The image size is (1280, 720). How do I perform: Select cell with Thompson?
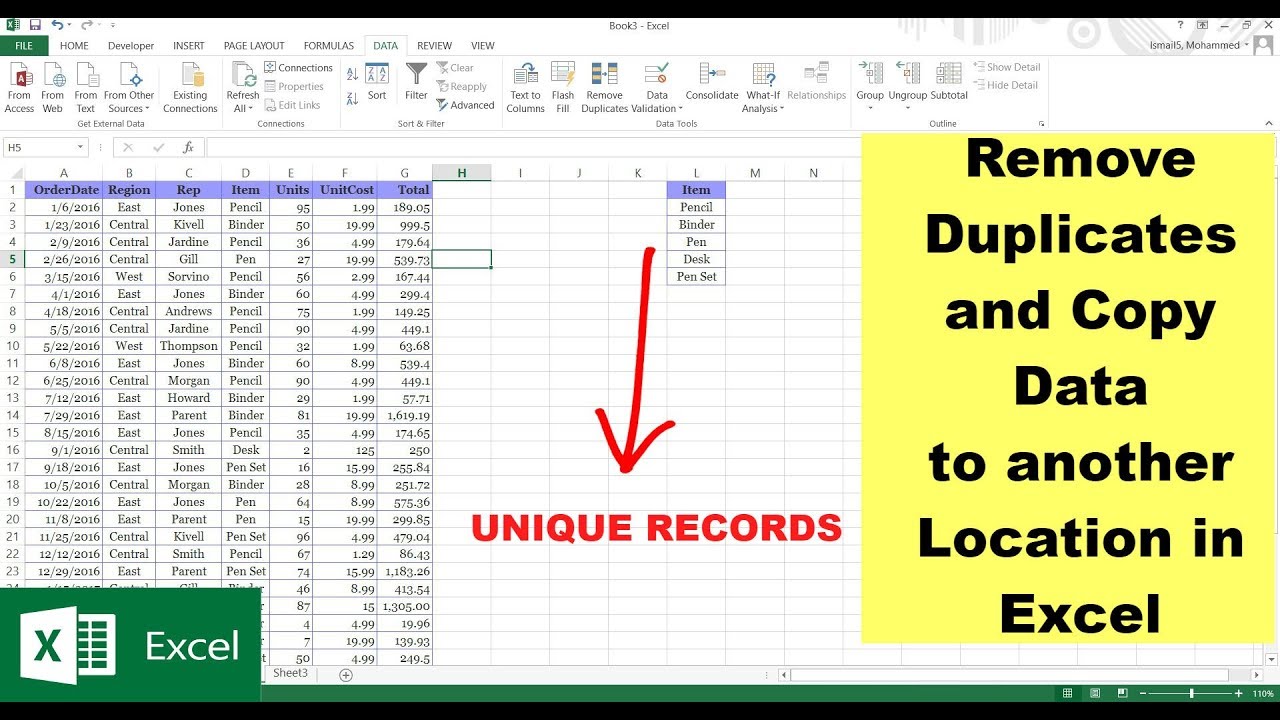188,346
